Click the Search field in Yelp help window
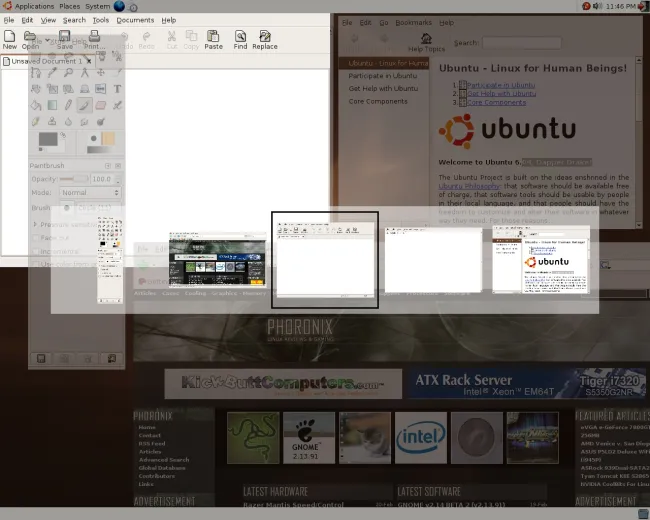The image size is (650, 520). [521, 43]
